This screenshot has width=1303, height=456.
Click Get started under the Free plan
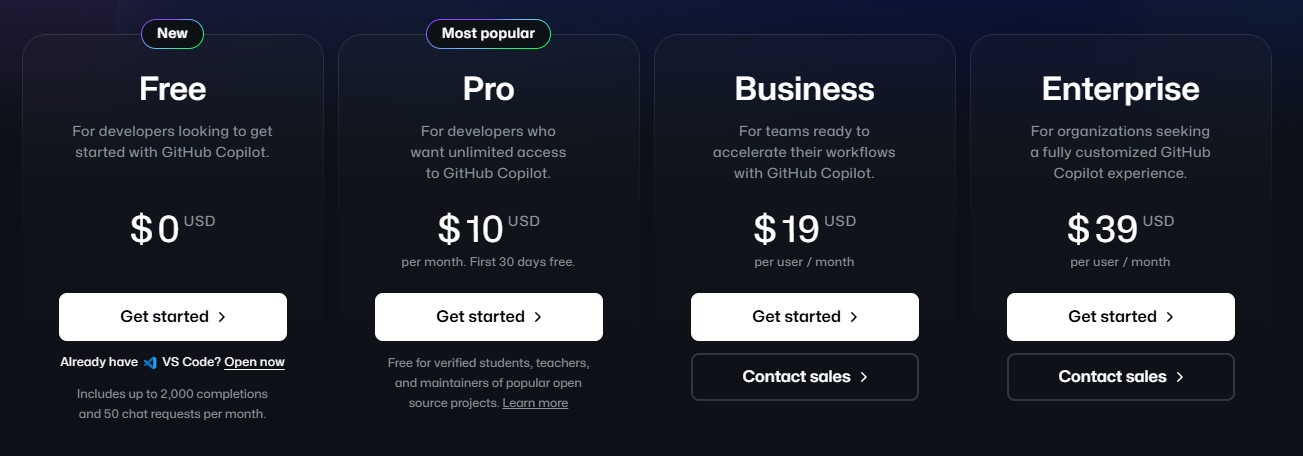[173, 317]
